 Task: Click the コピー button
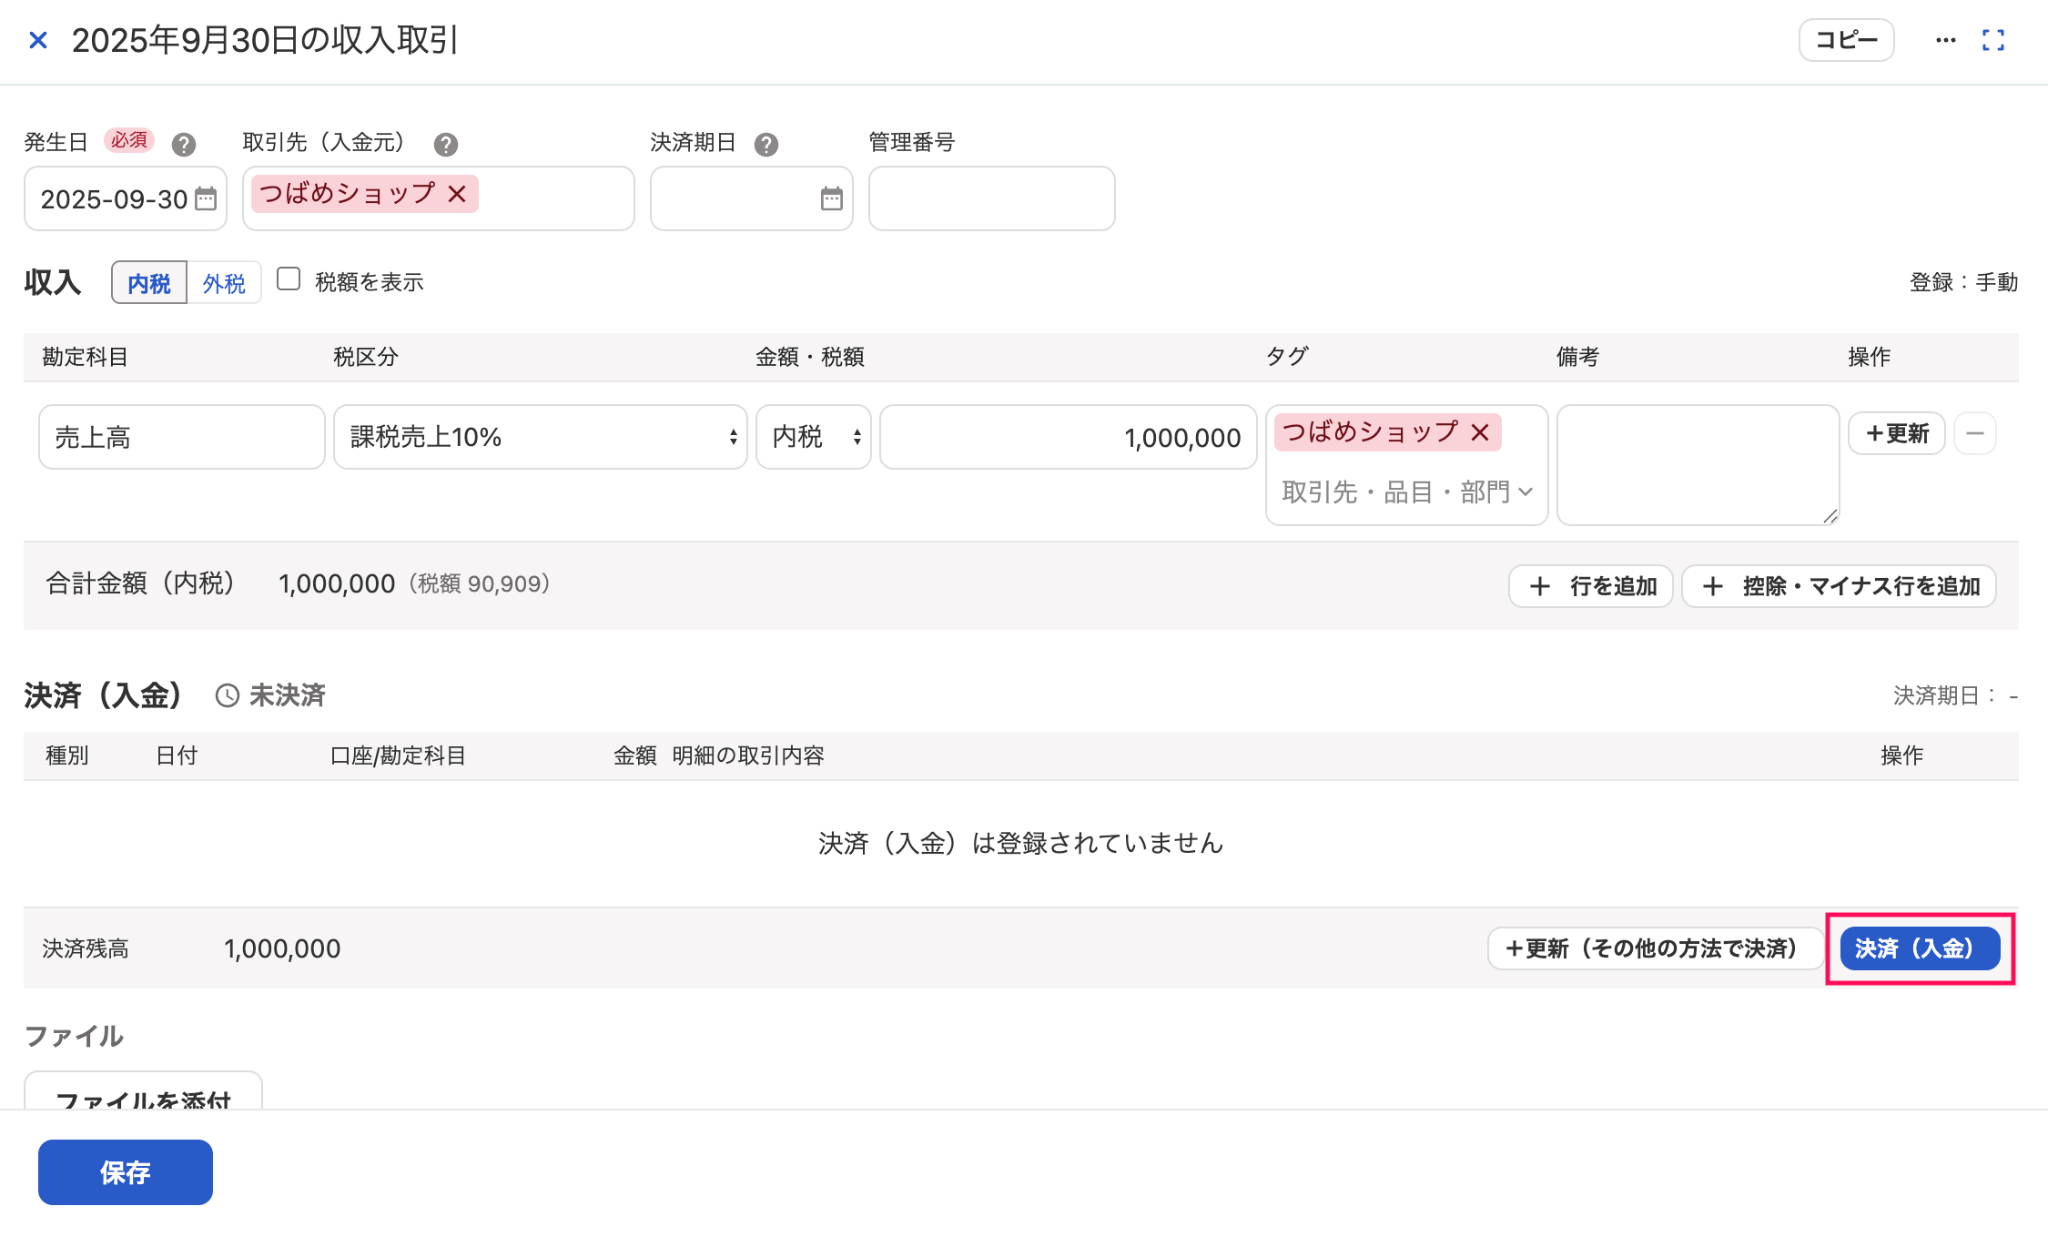[1846, 40]
